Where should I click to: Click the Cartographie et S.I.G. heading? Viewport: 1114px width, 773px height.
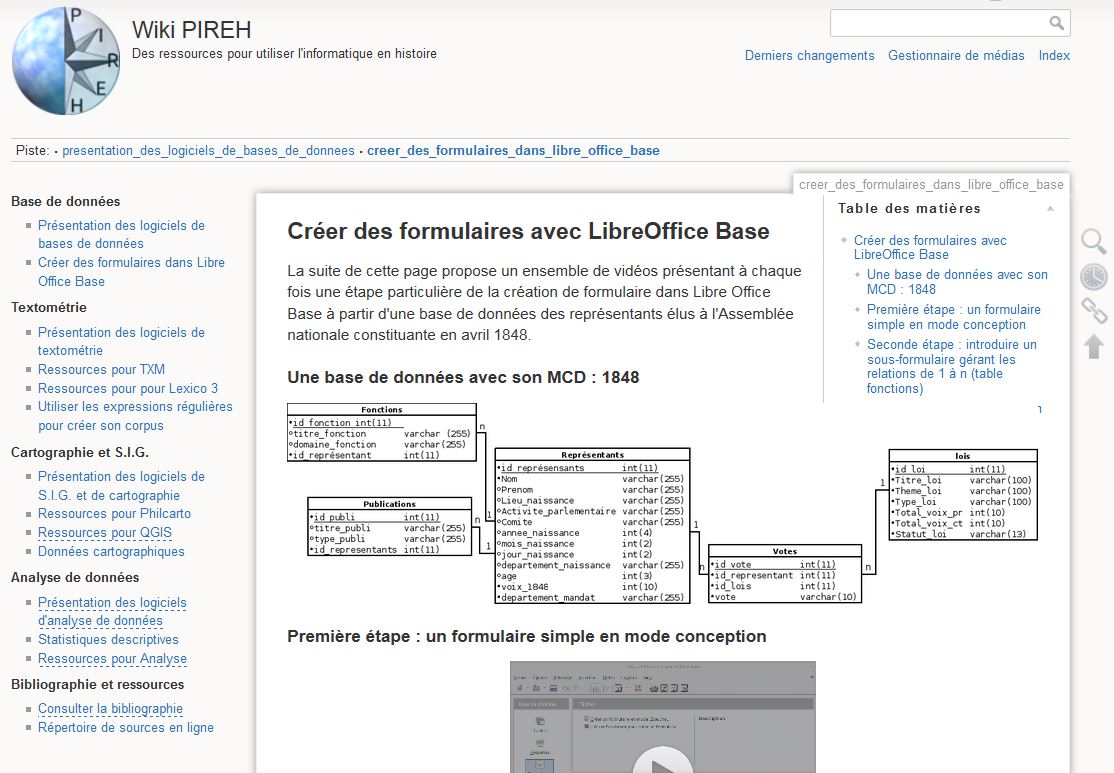(x=80, y=453)
